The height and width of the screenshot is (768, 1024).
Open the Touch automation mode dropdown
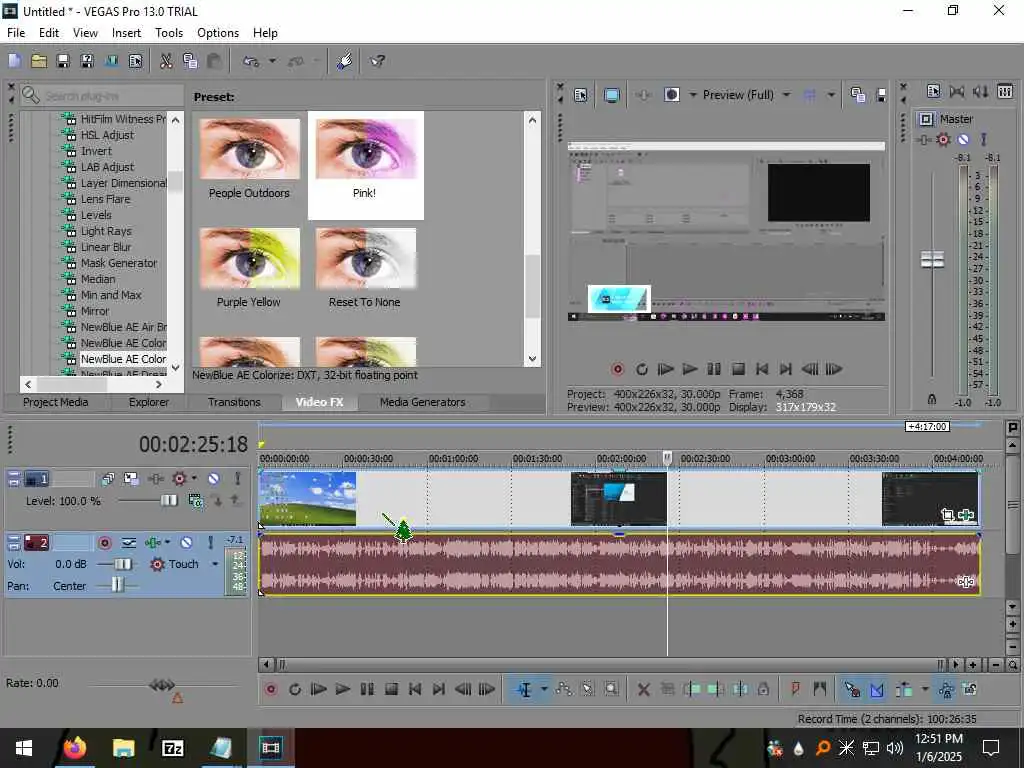tap(215, 564)
